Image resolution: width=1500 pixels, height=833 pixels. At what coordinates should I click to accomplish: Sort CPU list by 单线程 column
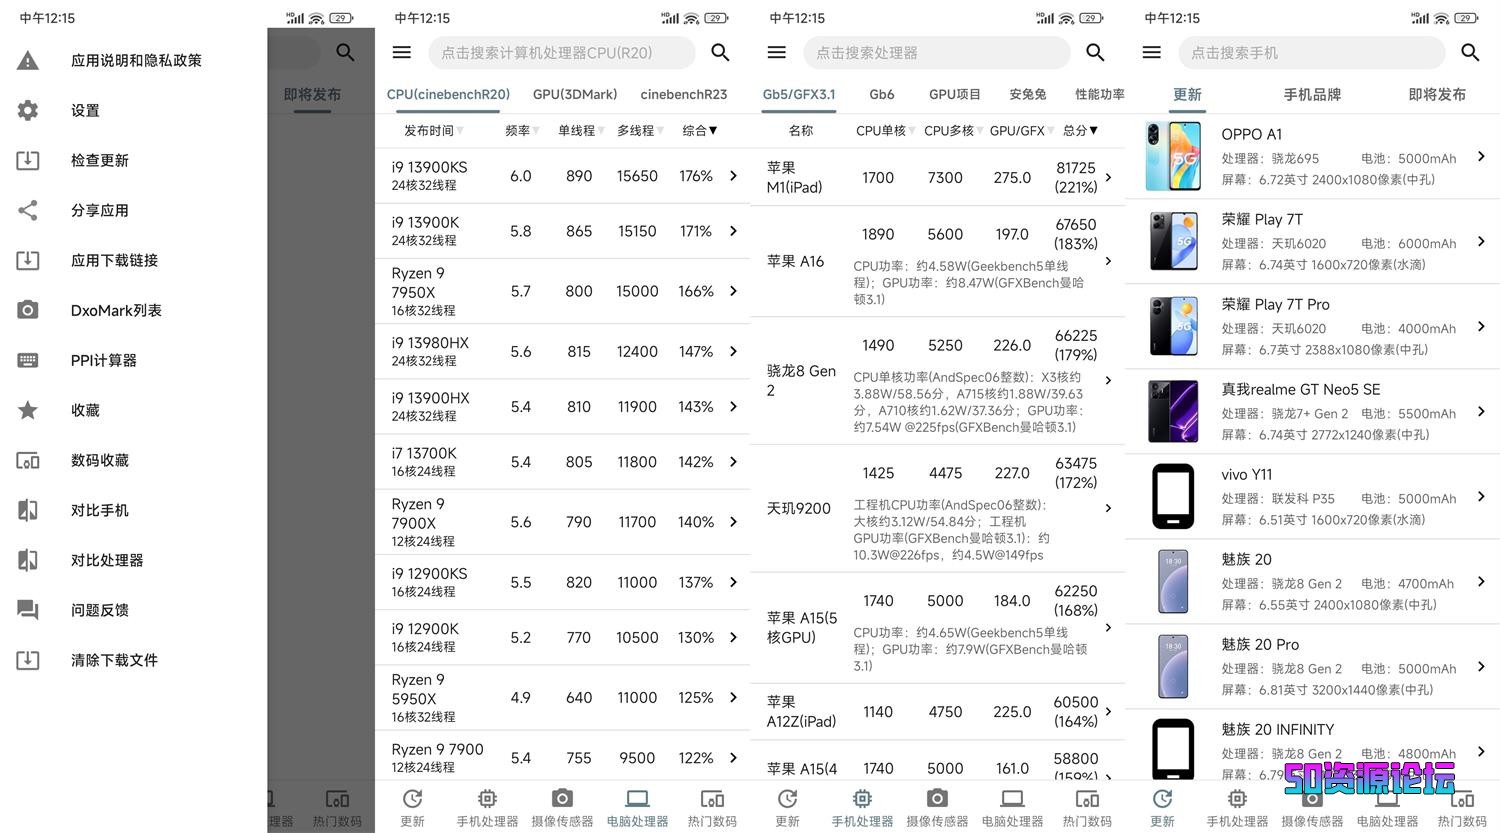coord(580,131)
